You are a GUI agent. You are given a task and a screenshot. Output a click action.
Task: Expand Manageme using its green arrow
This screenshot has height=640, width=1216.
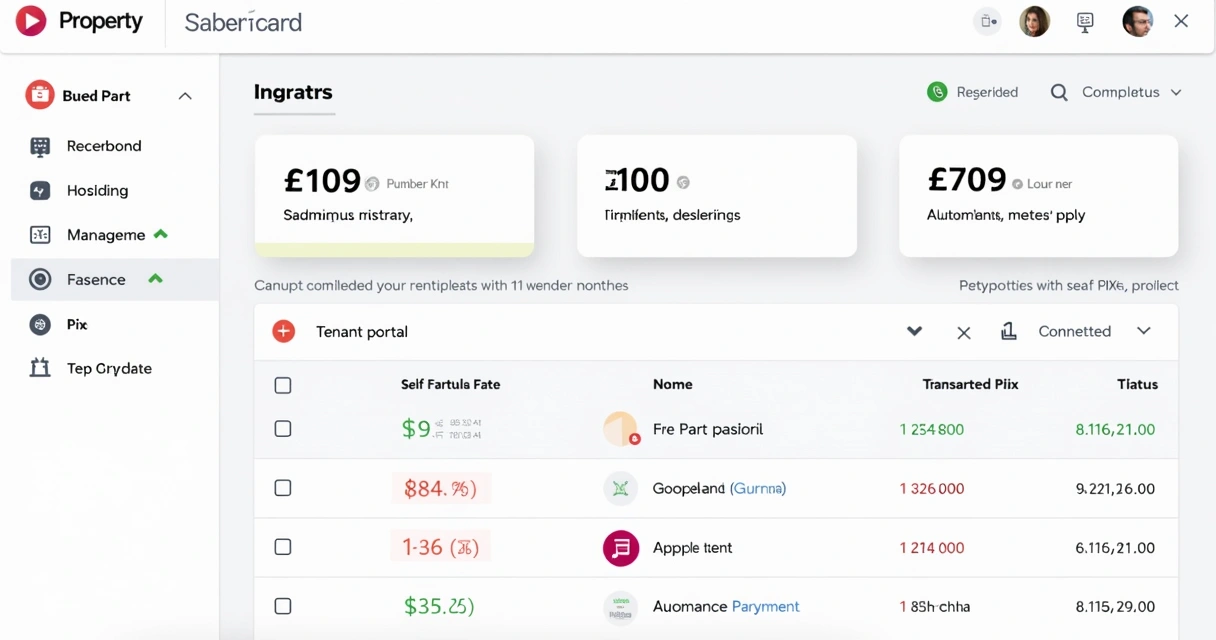161,234
